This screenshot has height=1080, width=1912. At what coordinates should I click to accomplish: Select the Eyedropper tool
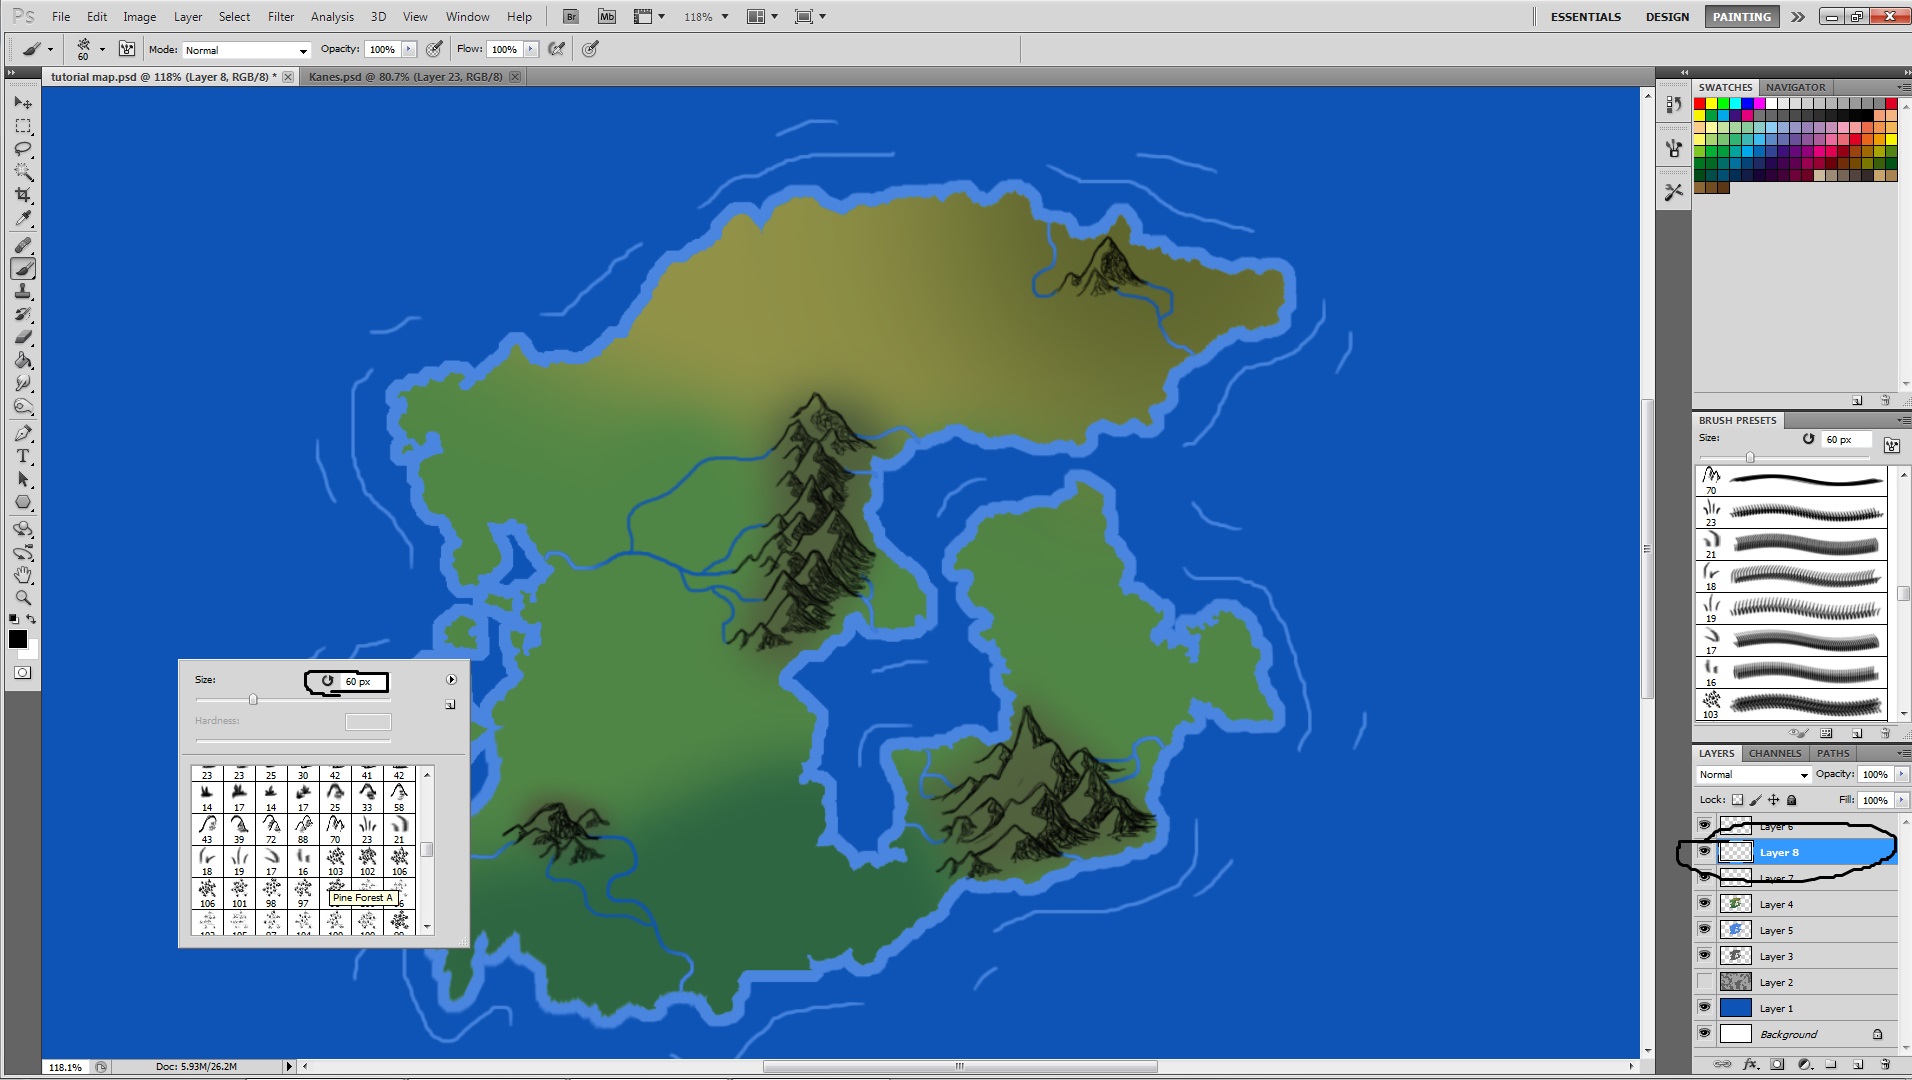pyautogui.click(x=23, y=218)
